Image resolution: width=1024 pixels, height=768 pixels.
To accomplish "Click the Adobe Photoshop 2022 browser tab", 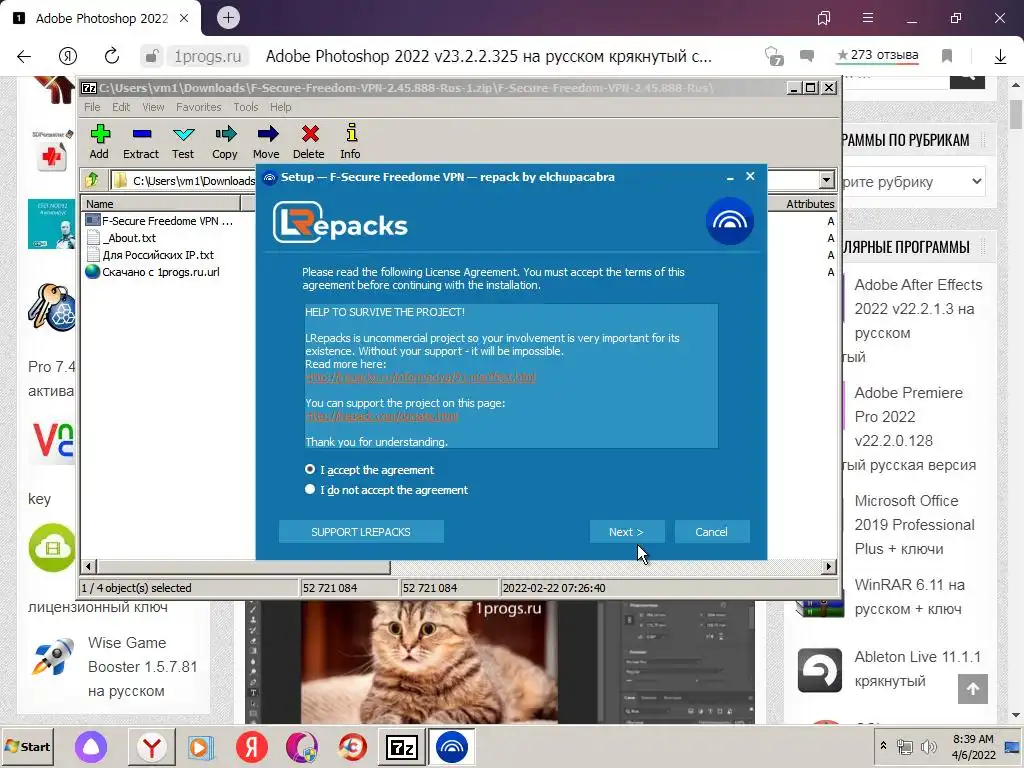I will pos(101,18).
